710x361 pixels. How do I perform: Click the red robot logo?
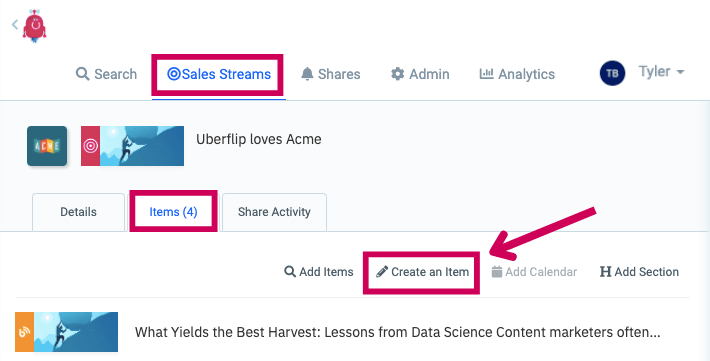pos(35,26)
